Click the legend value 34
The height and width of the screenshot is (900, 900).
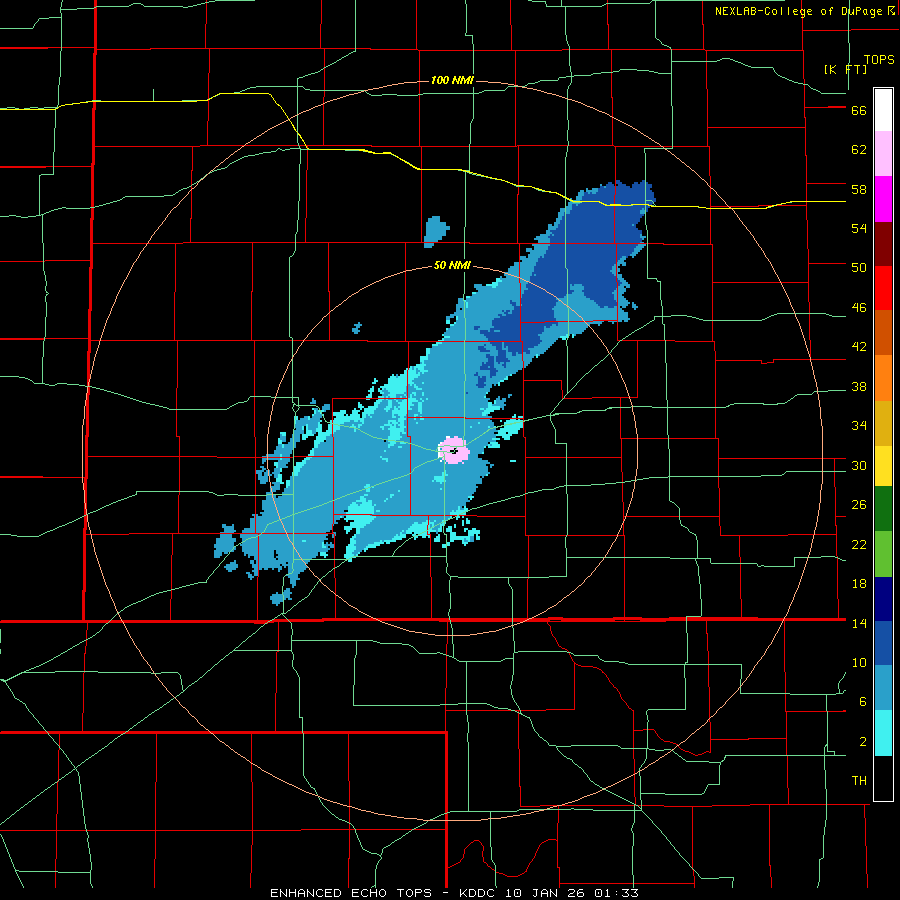[x=859, y=426]
